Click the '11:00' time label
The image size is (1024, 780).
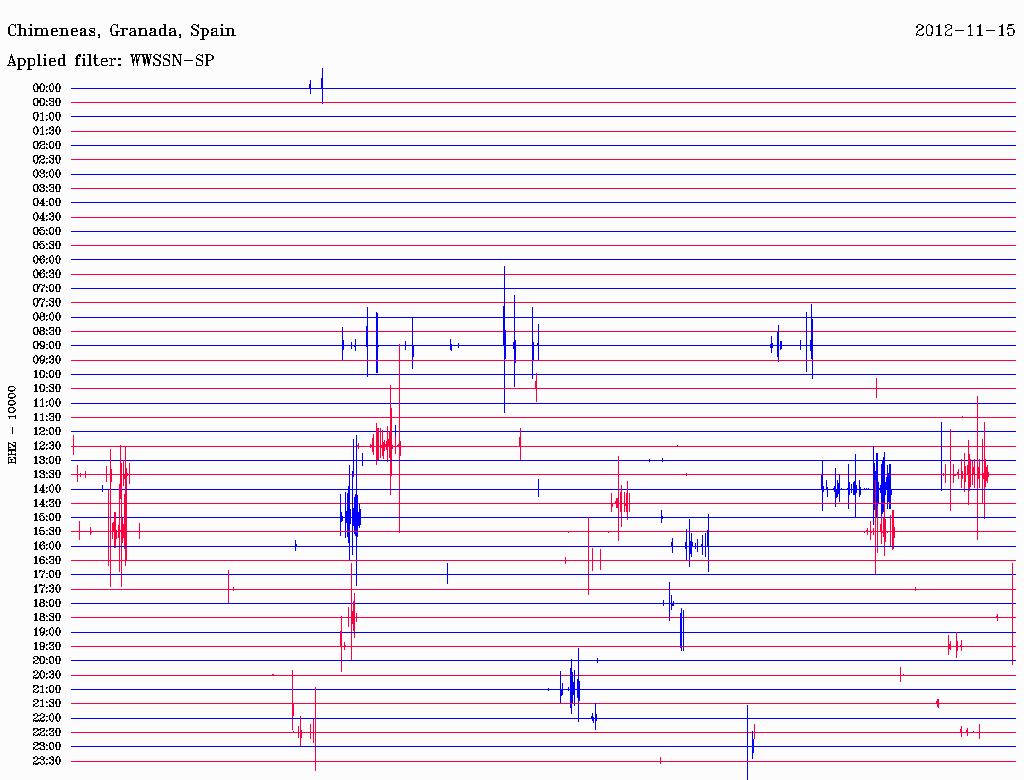(47, 403)
